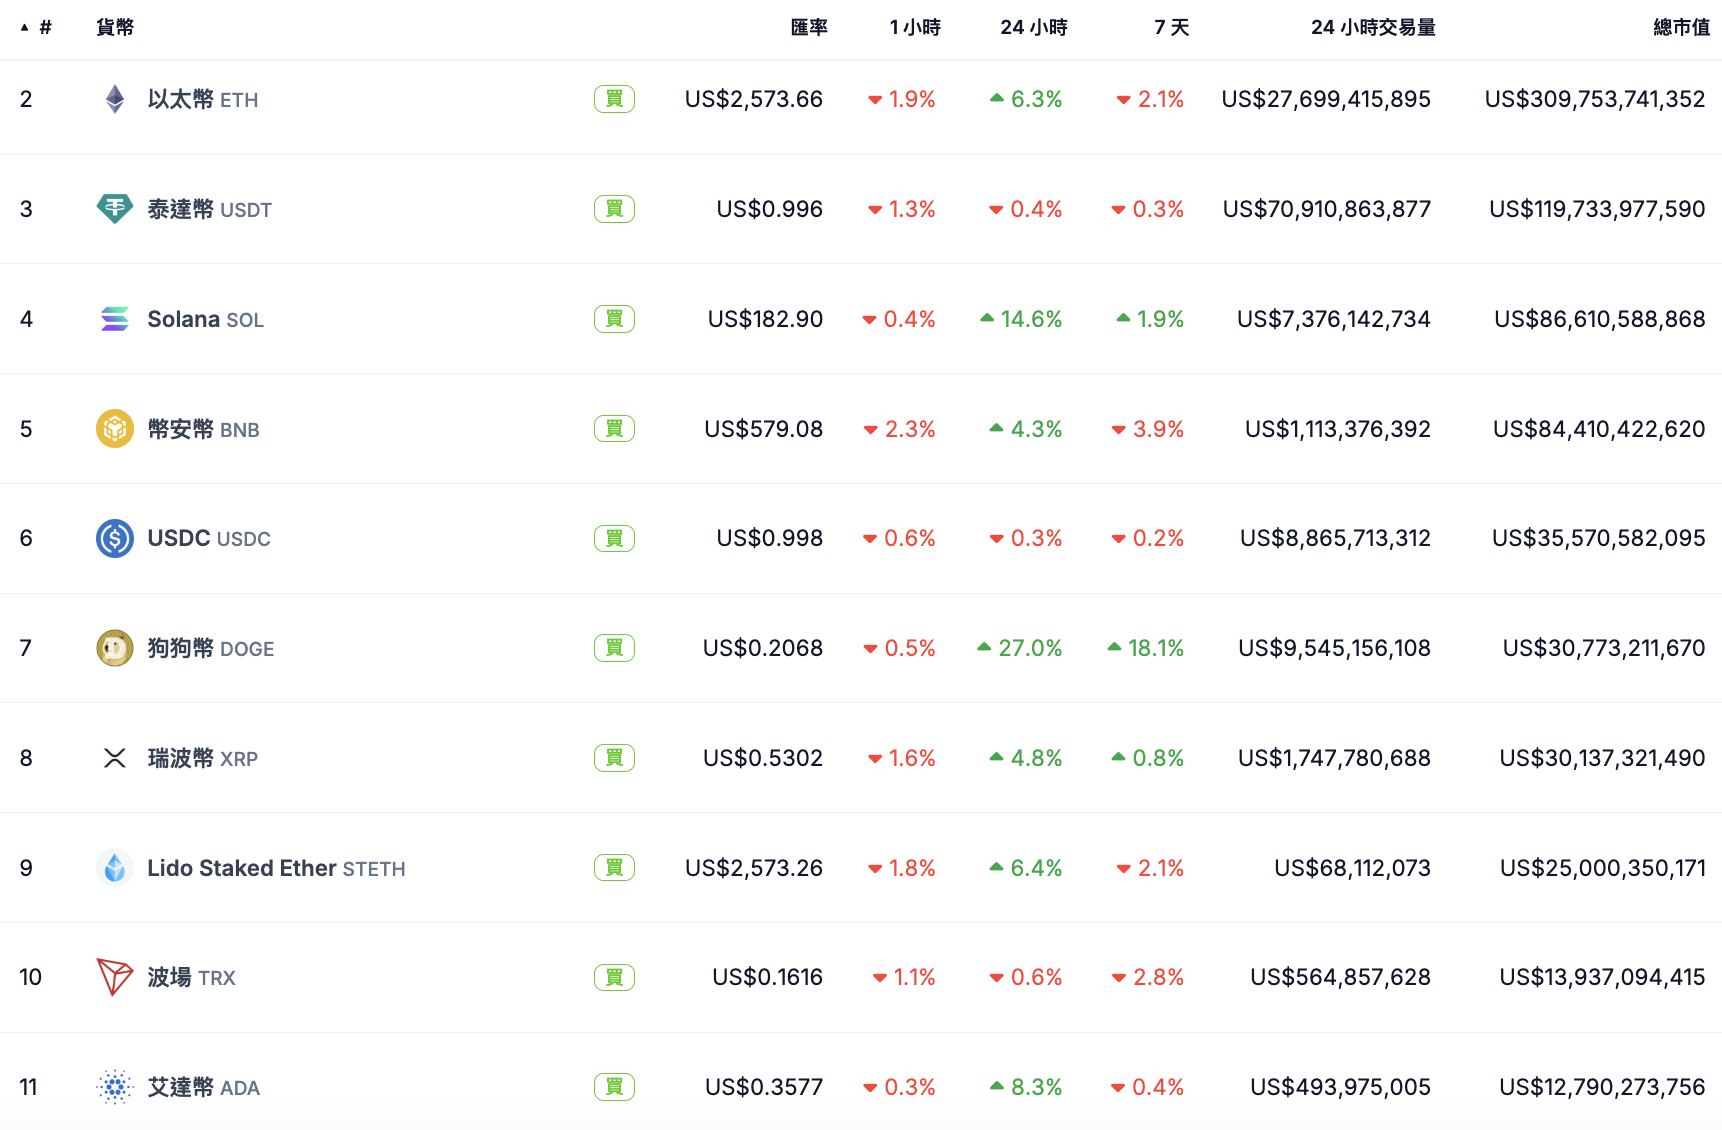This screenshot has height=1130, width=1722.
Task: Sort by 總市值 column header
Action: point(1681,27)
